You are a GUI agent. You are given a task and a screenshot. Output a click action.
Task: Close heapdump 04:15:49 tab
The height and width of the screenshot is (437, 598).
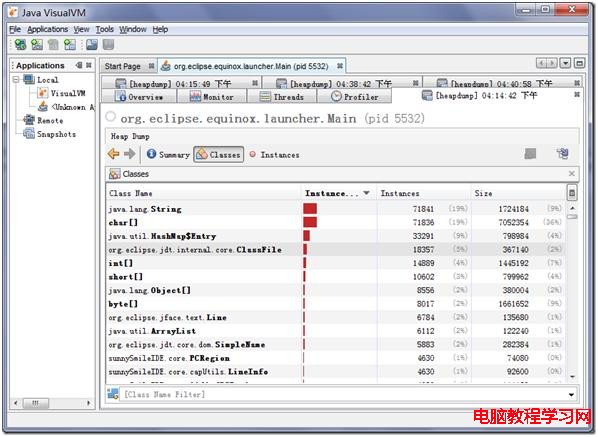pyautogui.click(x=255, y=83)
